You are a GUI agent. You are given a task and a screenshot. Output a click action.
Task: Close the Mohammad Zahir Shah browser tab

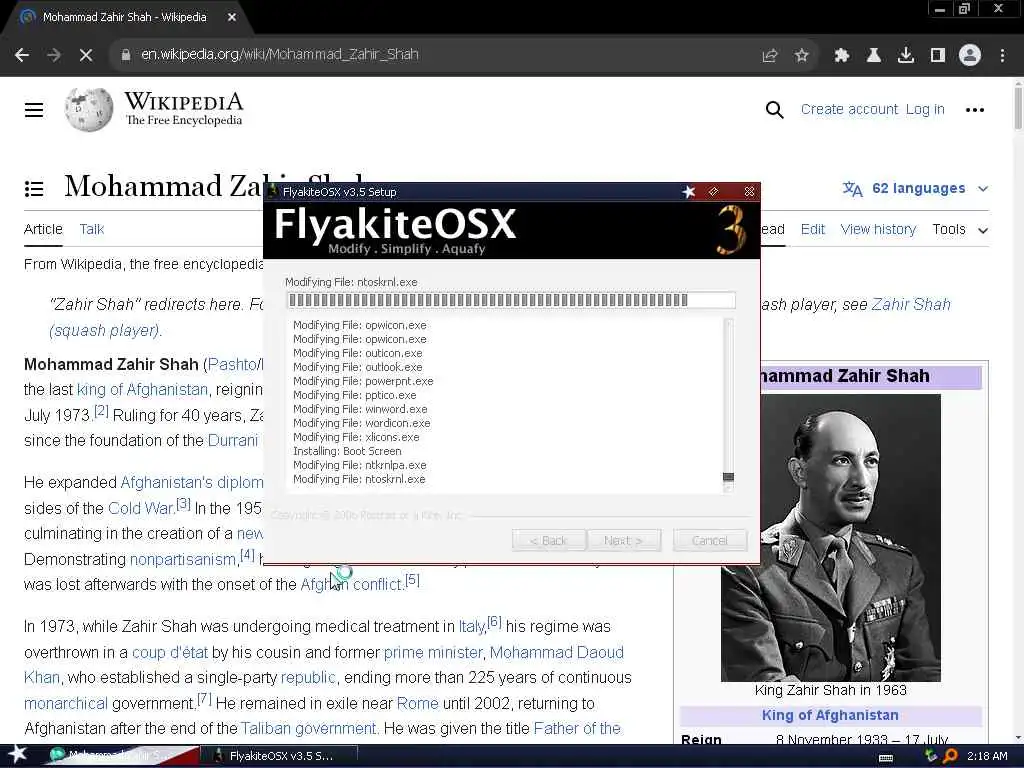click(232, 18)
